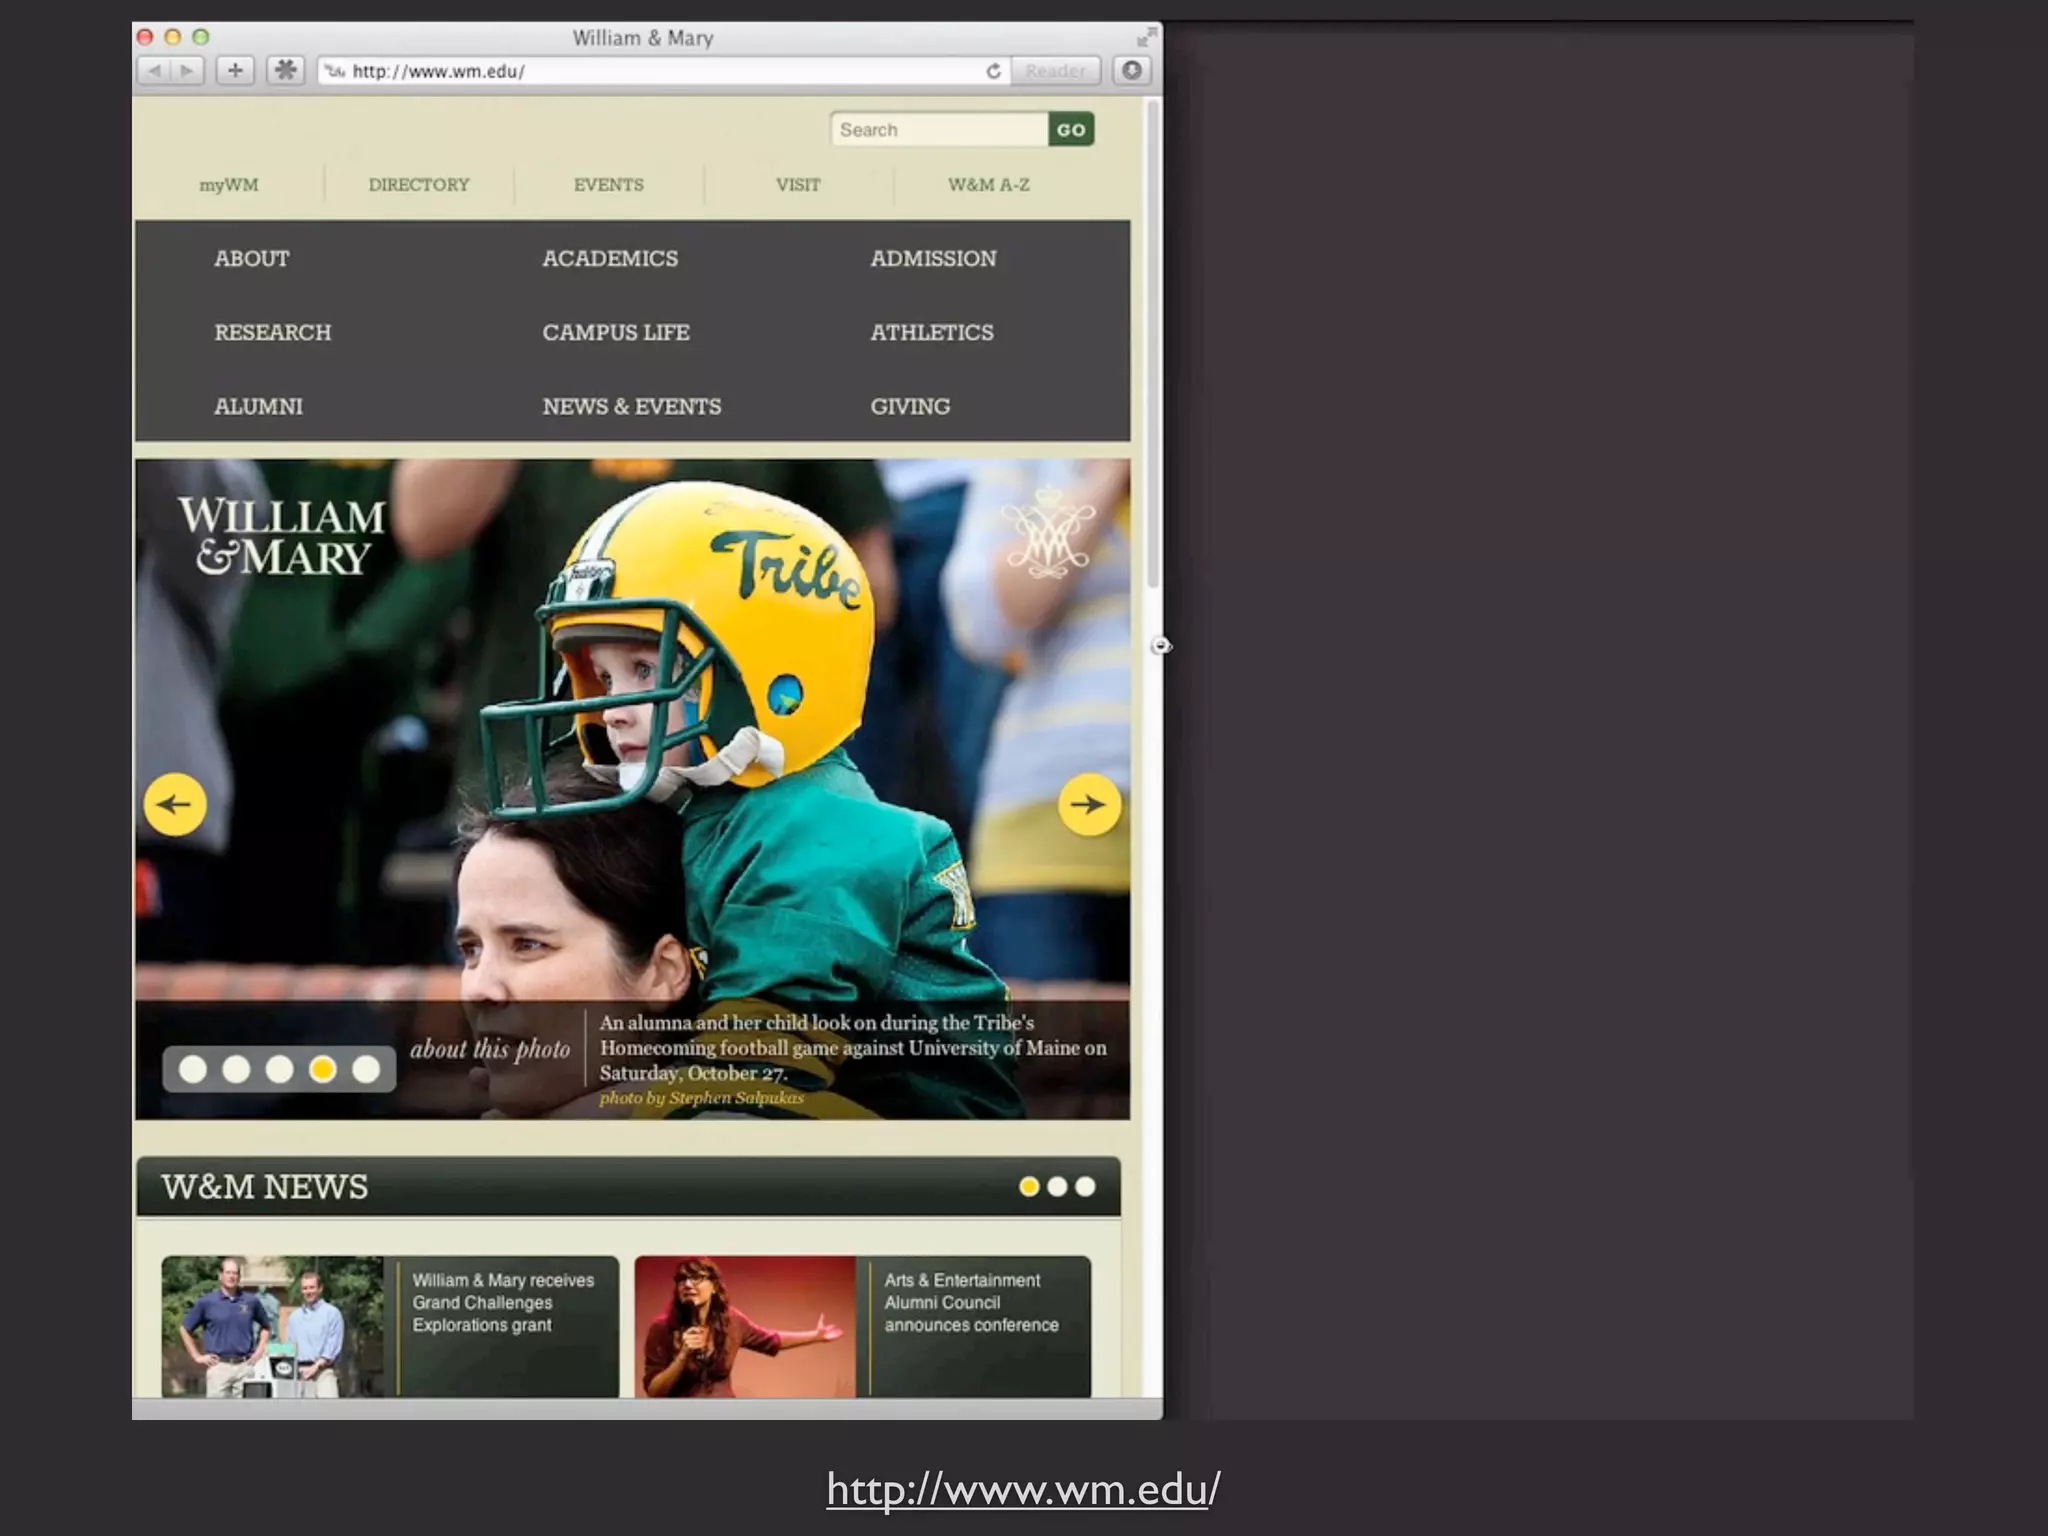Click the previous photo yellow arrow

pos(175,804)
